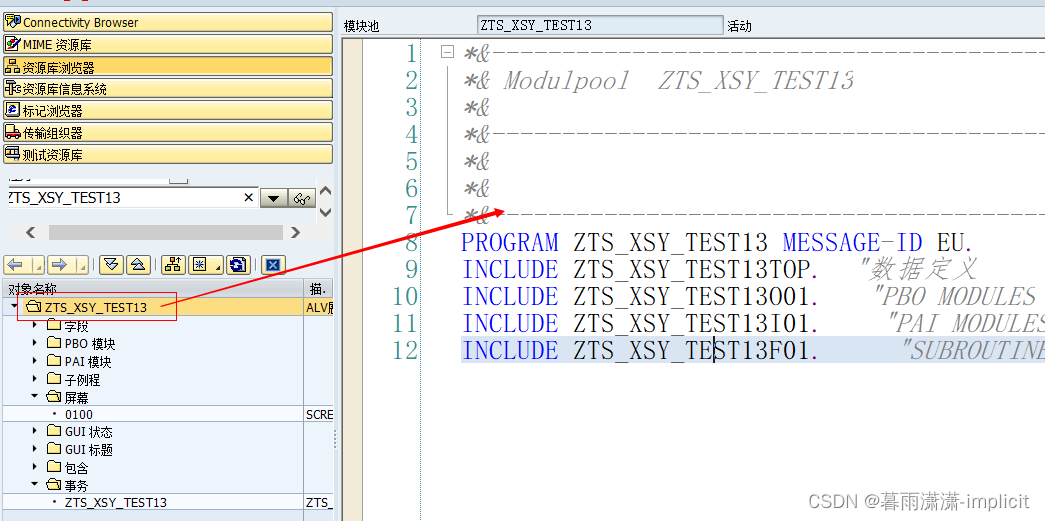Click line number 8 in the gutter
Image resolution: width=1045 pixels, height=521 pixels.
(x=410, y=243)
